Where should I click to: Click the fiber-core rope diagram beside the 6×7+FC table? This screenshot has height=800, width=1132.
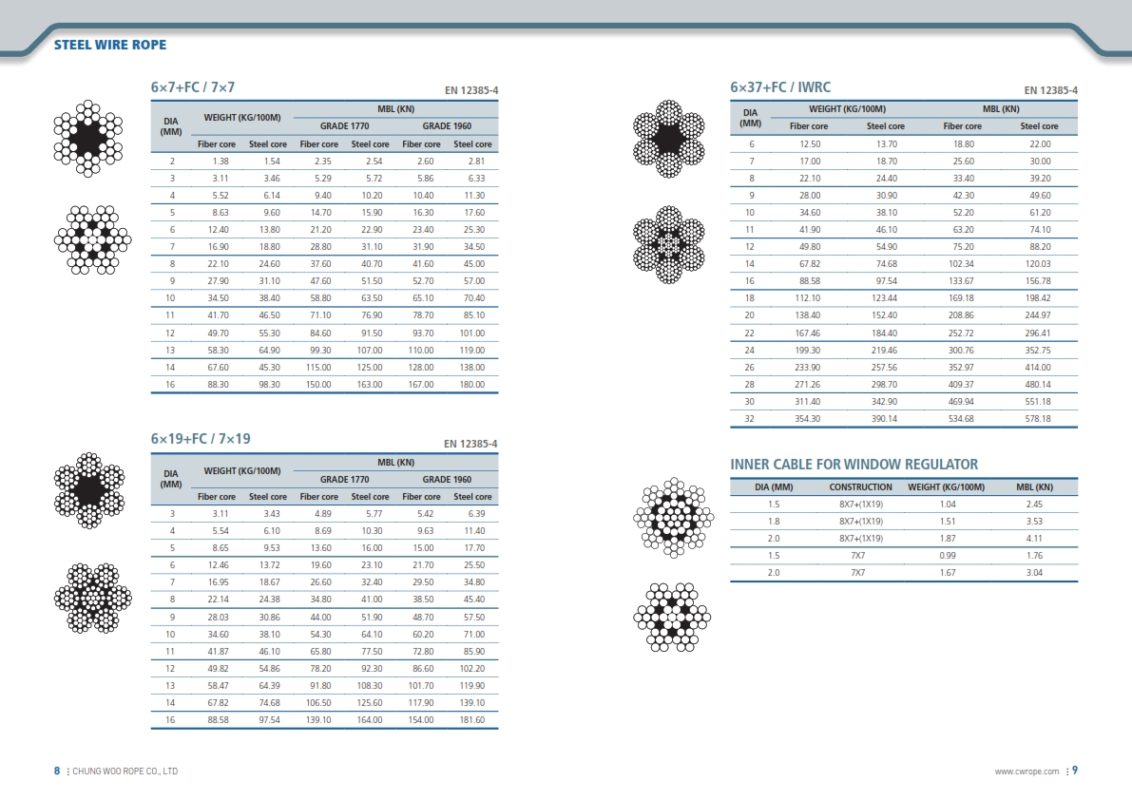89,138
